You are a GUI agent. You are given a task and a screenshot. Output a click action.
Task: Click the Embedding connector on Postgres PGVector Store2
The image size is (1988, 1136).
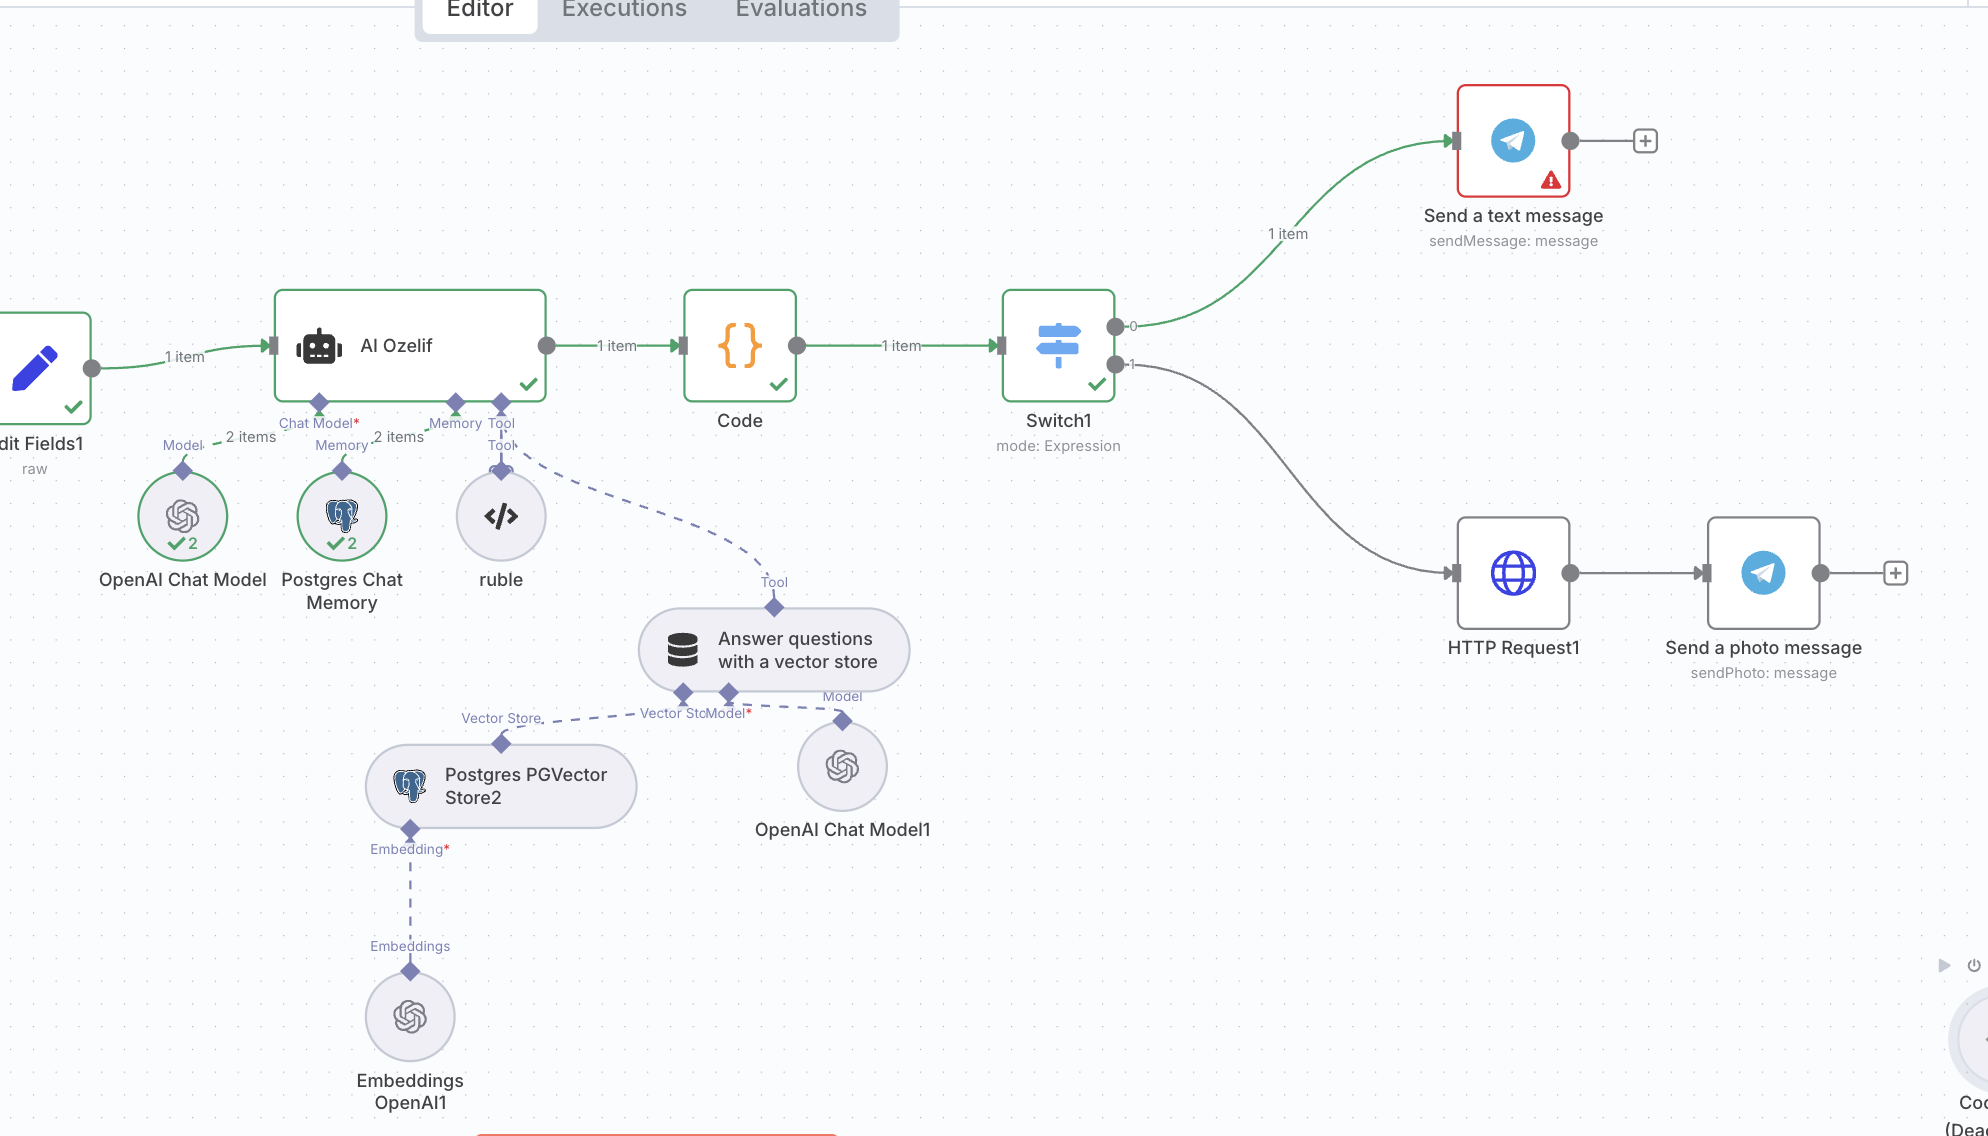point(410,829)
